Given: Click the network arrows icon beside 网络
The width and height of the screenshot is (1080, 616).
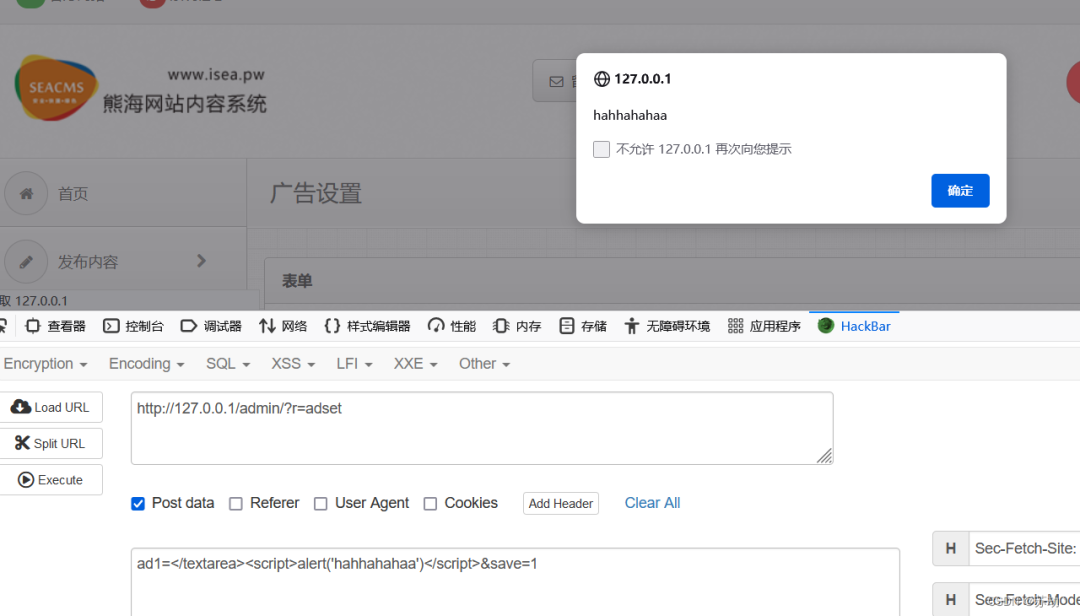Looking at the screenshot, I should (267, 326).
